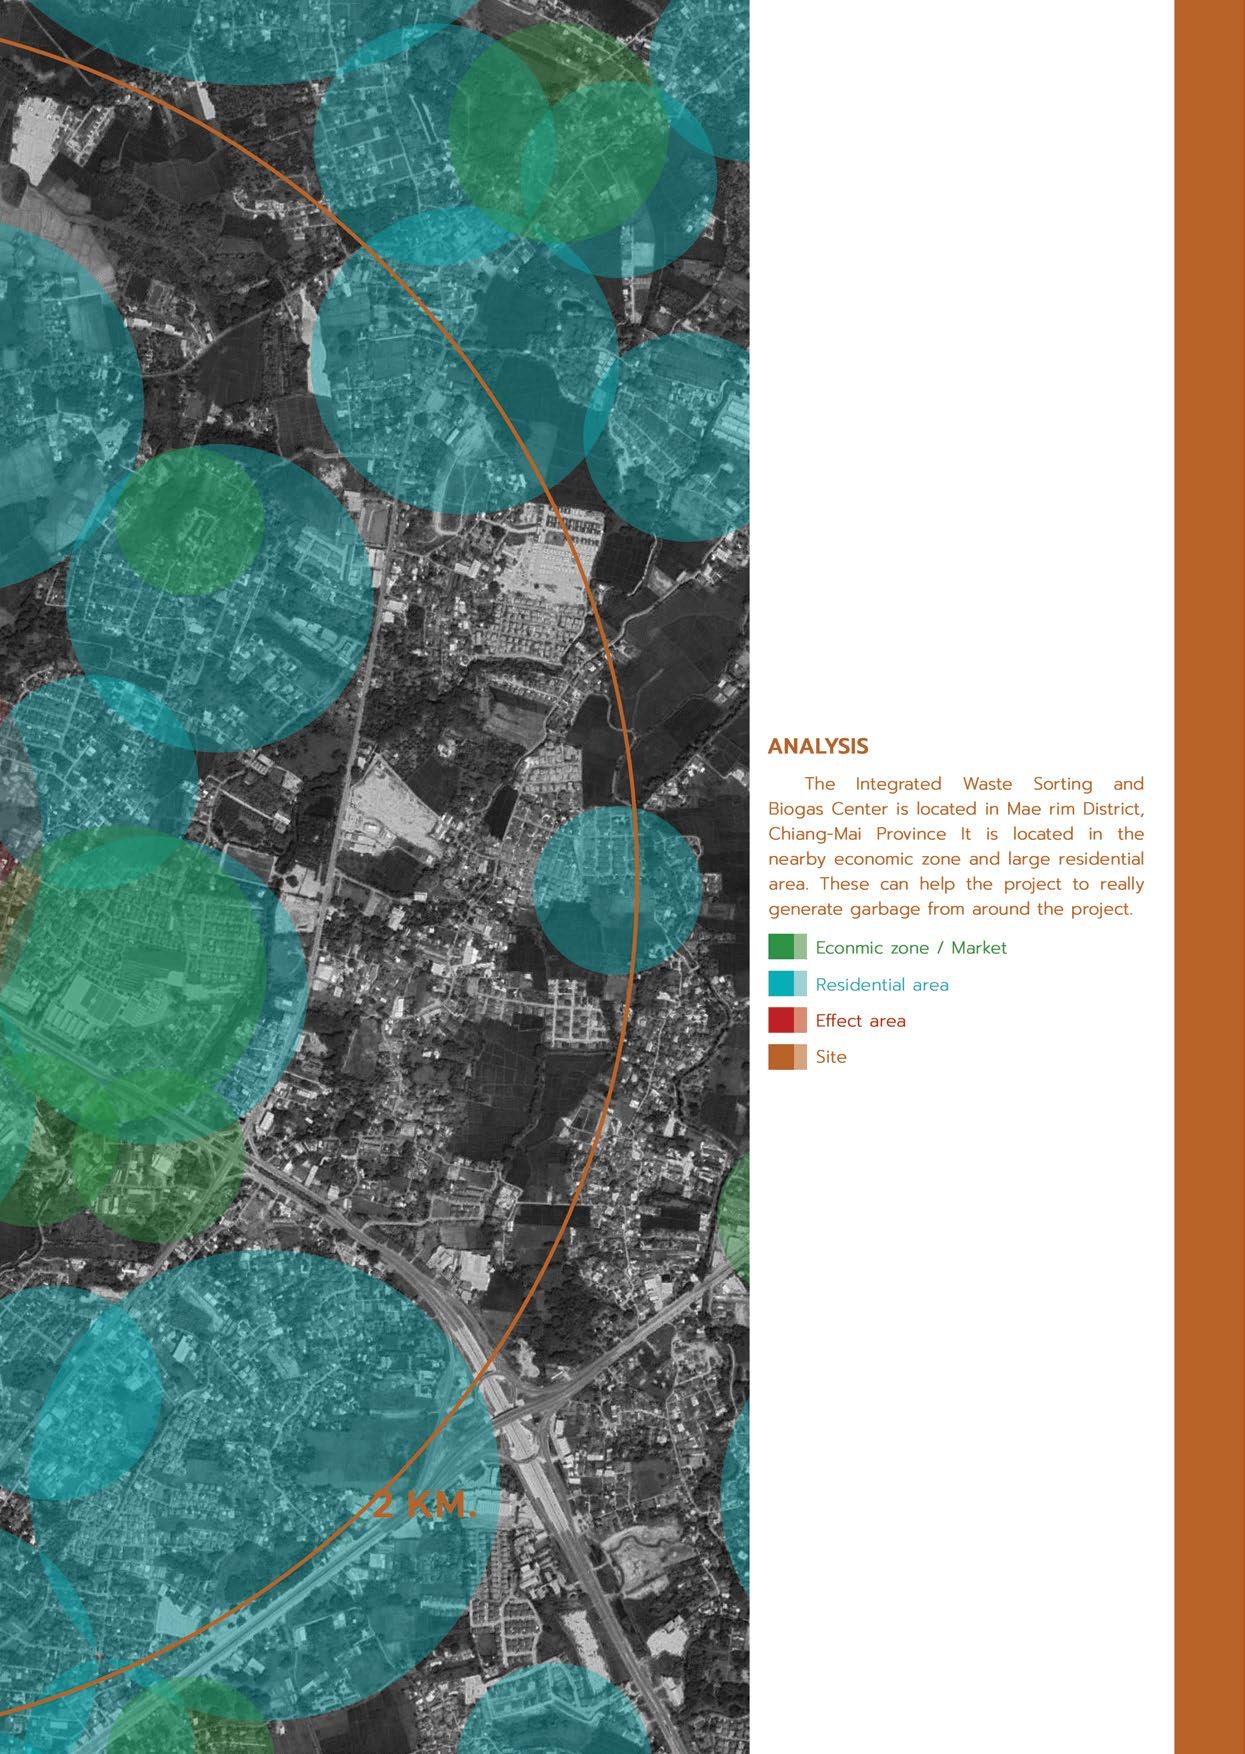
Task: Click the orange Site legend swatch
Action: coord(787,1057)
